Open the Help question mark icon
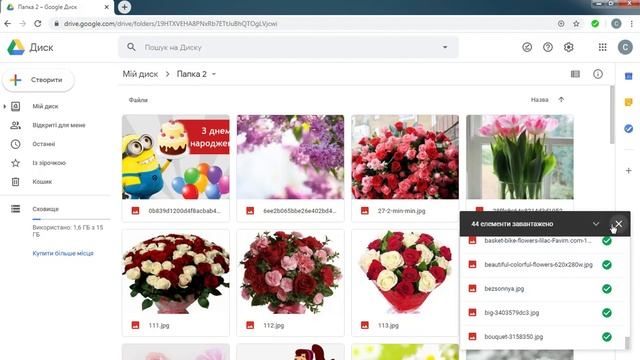The image size is (640, 360). 548,47
